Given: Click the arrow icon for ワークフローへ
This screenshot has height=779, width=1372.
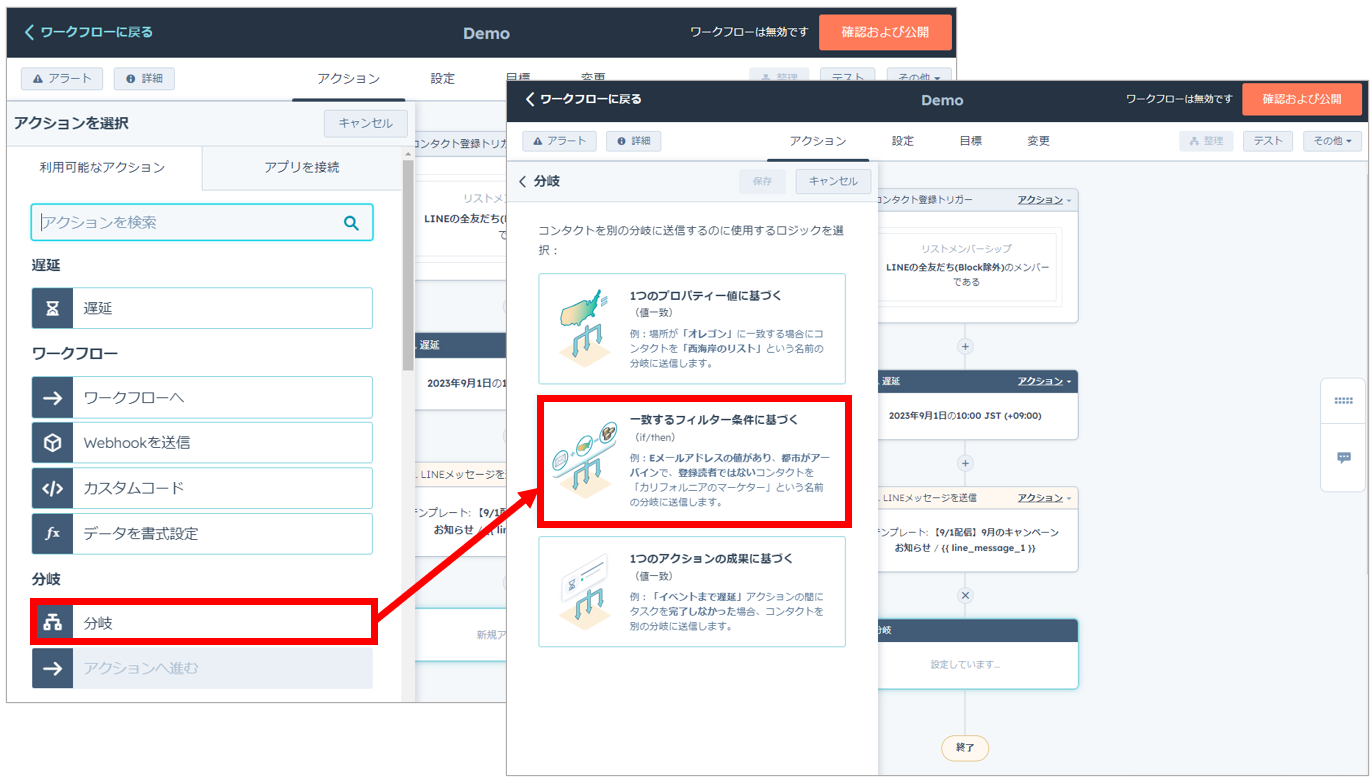Looking at the screenshot, I should pyautogui.click(x=52, y=398).
